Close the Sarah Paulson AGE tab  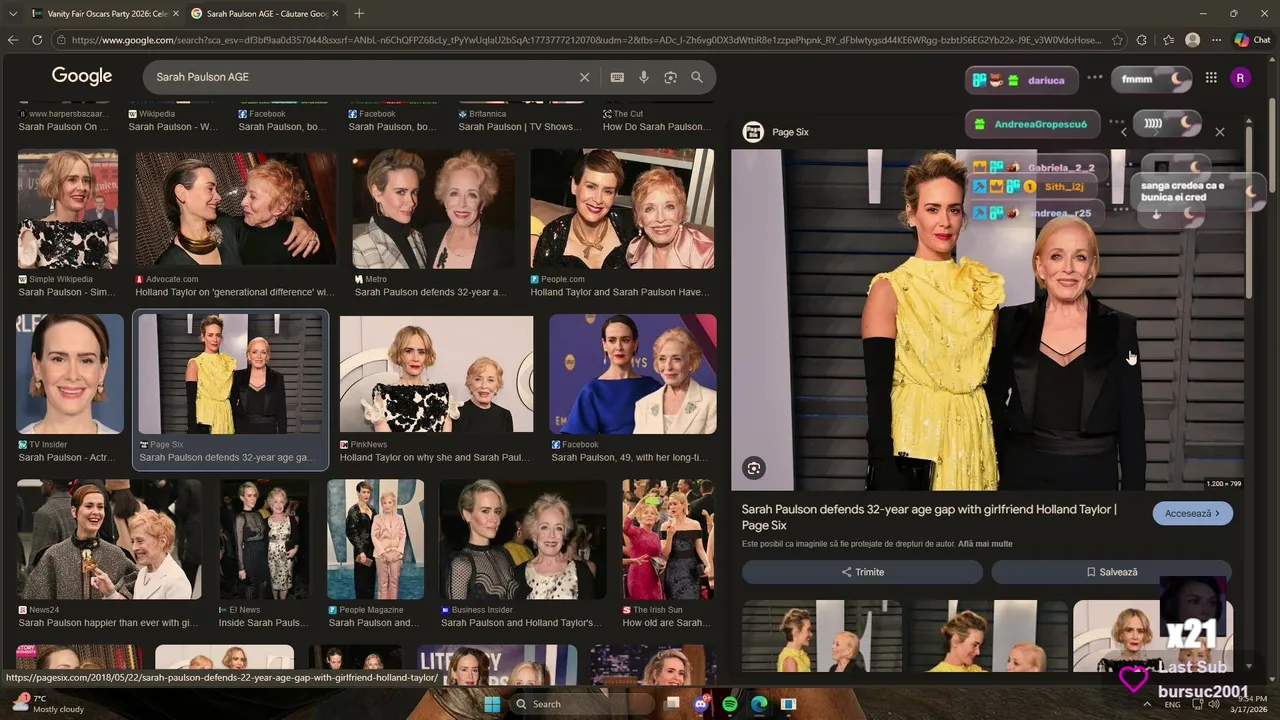pyautogui.click(x=336, y=13)
